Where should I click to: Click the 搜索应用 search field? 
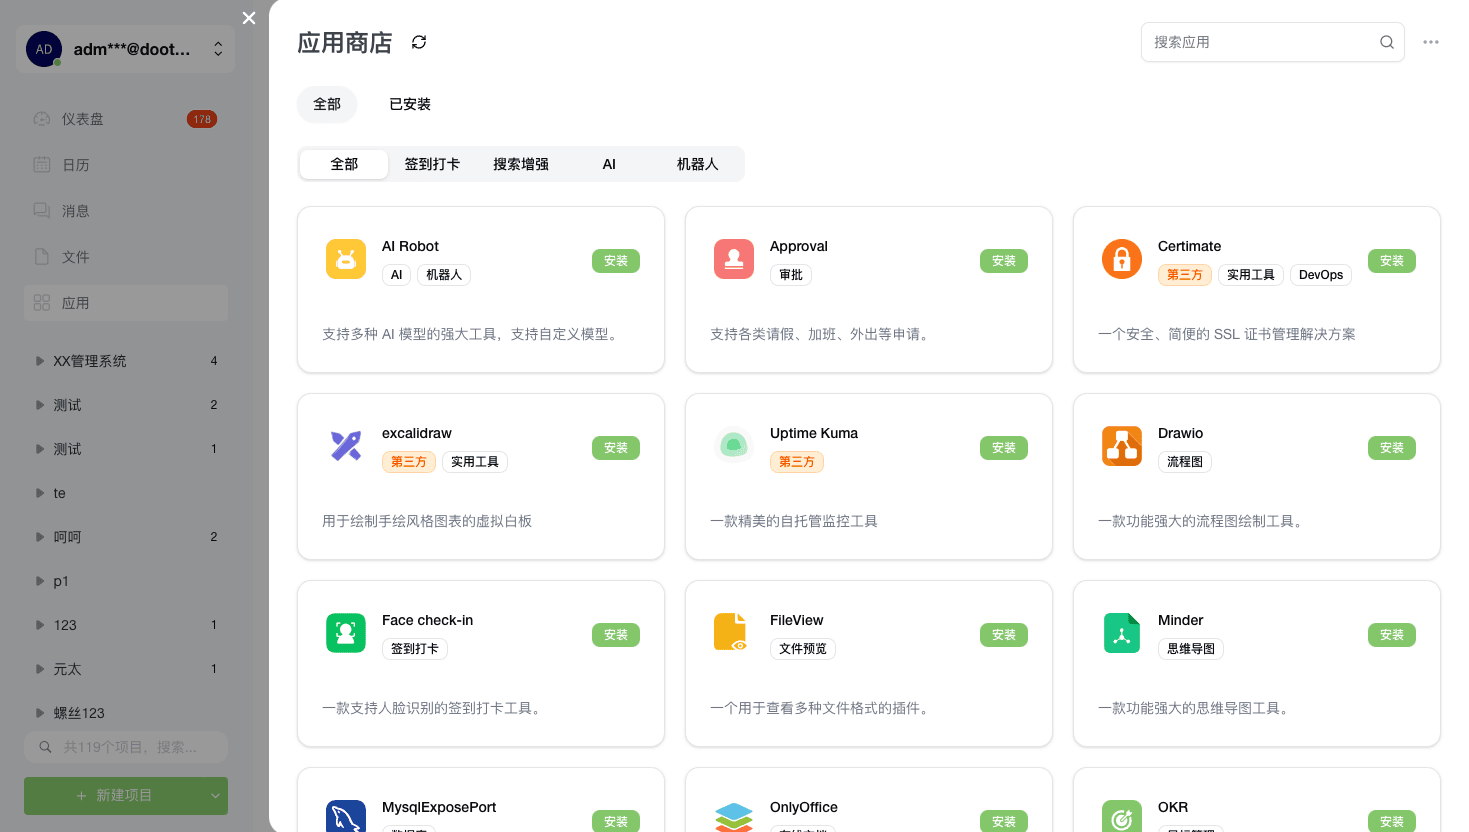pyautogui.click(x=1260, y=42)
